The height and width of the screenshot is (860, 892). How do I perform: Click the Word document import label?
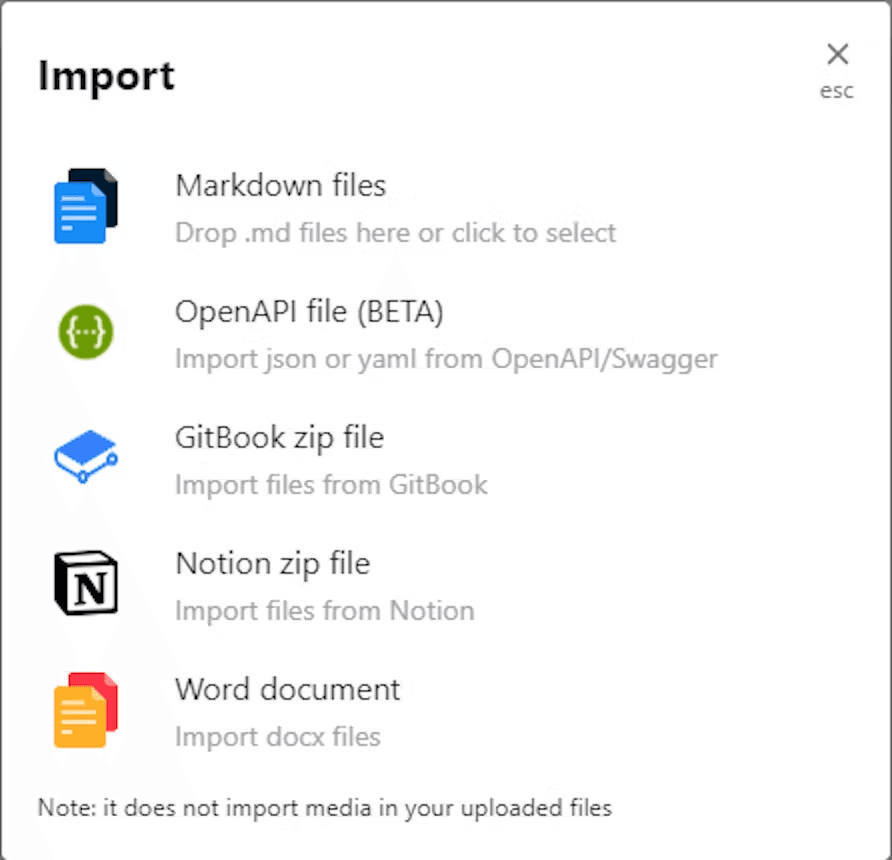pos(287,689)
